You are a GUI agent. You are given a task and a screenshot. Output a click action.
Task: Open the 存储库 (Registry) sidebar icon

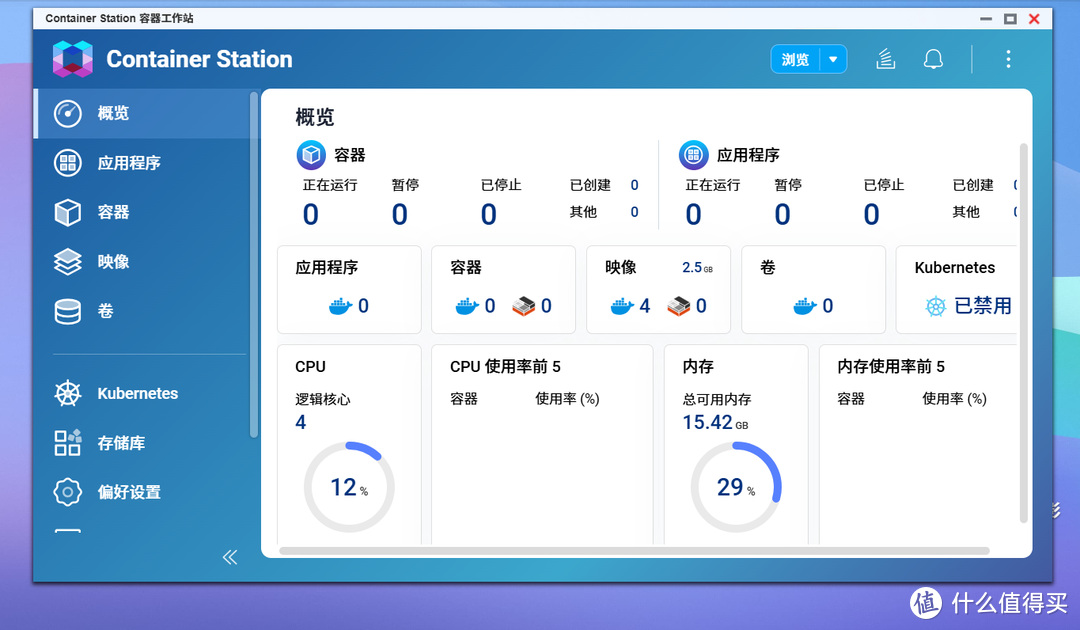pos(67,442)
